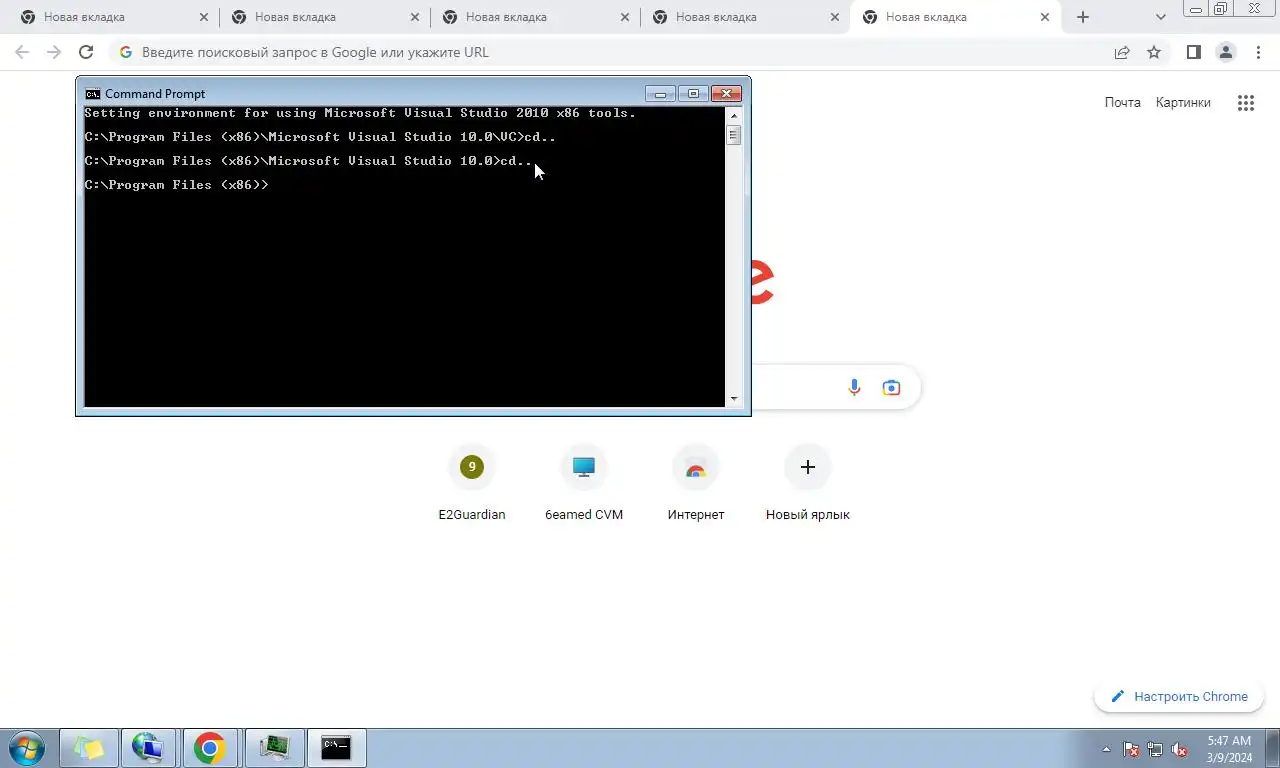Open the Интернет shortcut tile
The width and height of the screenshot is (1280, 768).
click(x=696, y=484)
